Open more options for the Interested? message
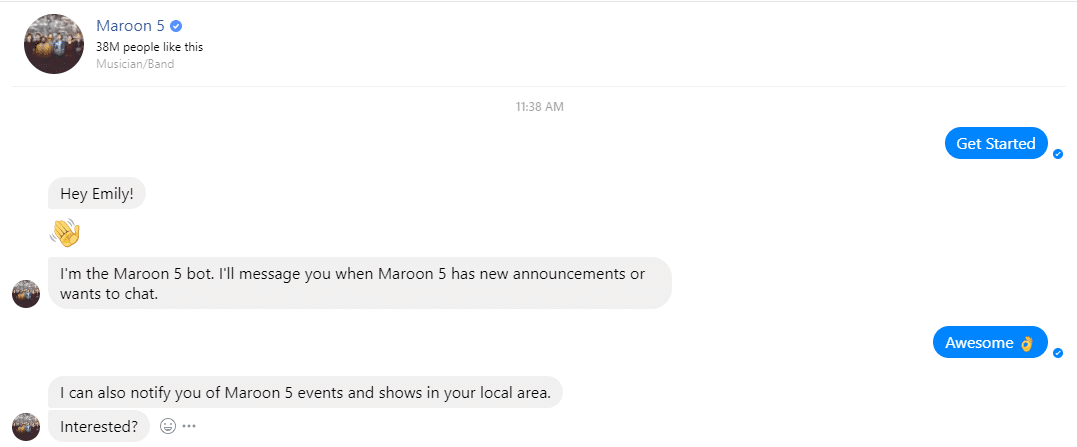The image size is (1077, 447). click(x=189, y=426)
